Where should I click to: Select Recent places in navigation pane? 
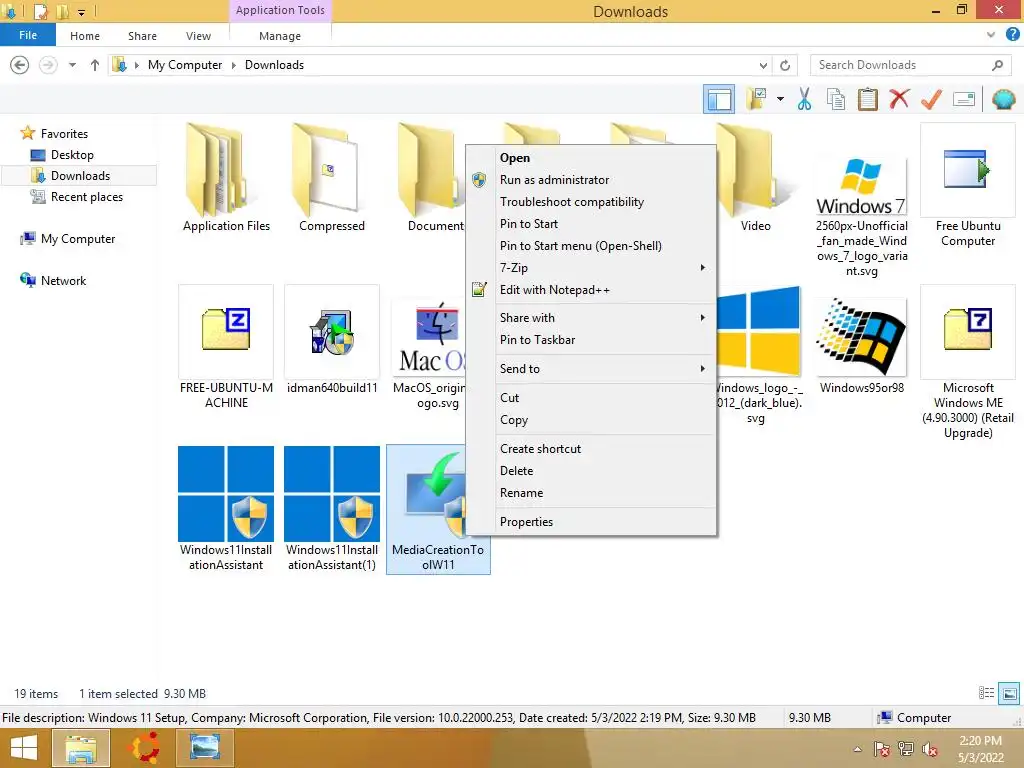(86, 197)
